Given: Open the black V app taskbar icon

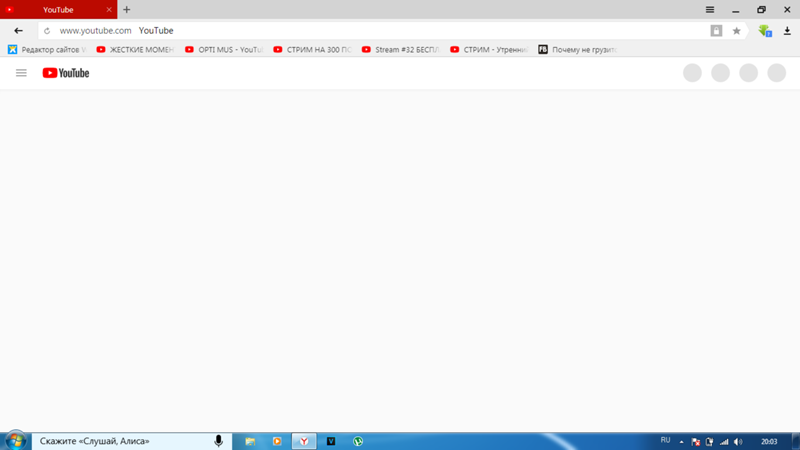Looking at the screenshot, I should (x=331, y=441).
